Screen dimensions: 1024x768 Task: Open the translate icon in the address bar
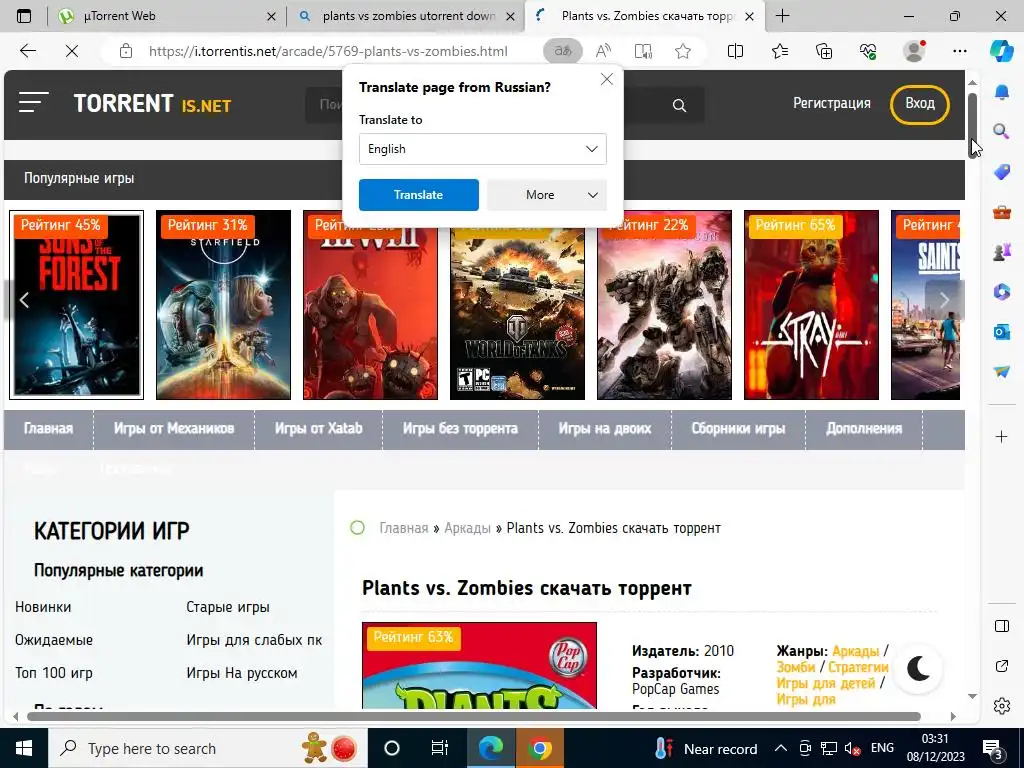(562, 51)
